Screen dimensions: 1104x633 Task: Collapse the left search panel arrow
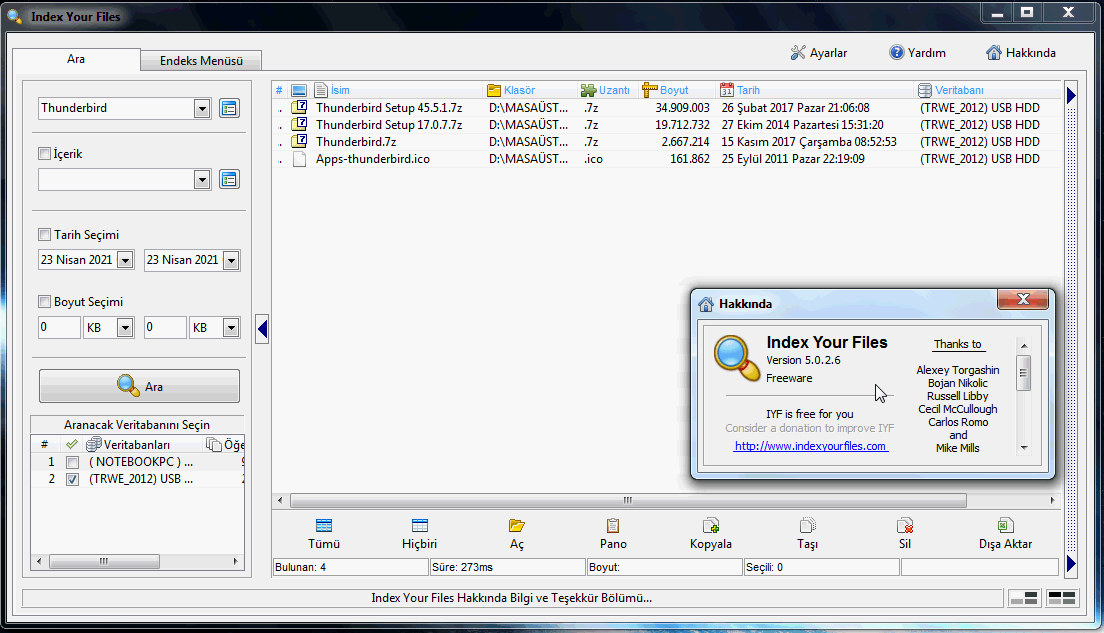click(x=262, y=329)
